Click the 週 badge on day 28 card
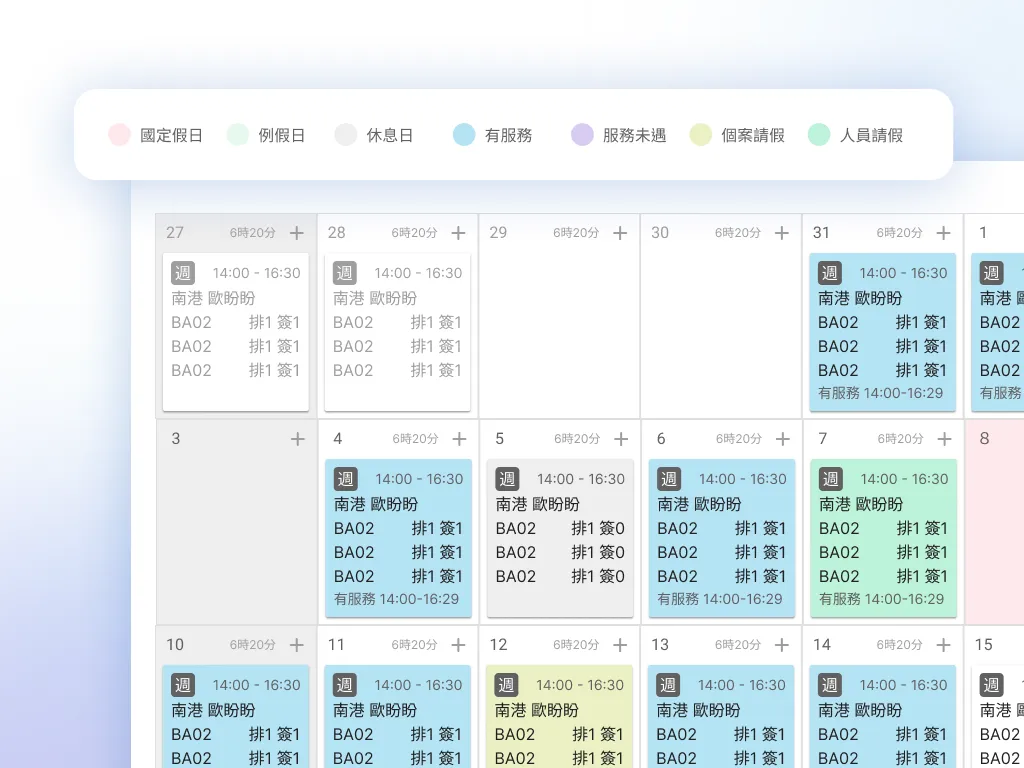 point(345,273)
